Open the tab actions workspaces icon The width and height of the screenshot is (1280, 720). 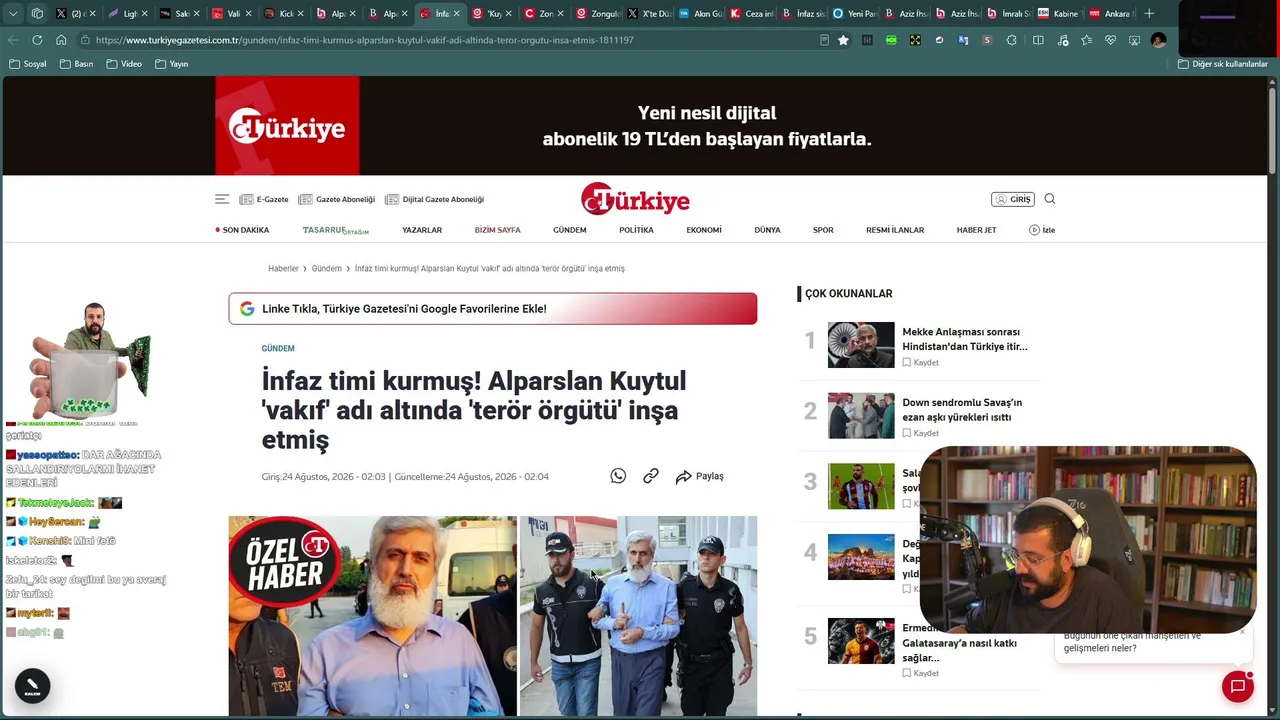point(37,14)
